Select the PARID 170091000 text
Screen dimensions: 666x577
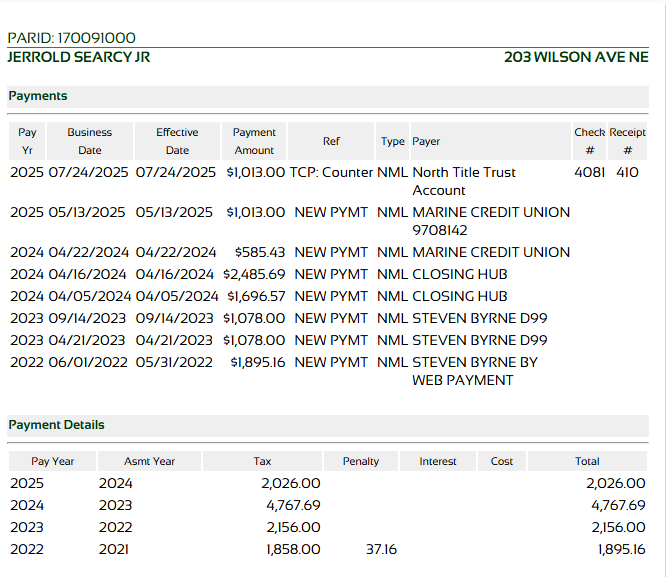pos(71,38)
